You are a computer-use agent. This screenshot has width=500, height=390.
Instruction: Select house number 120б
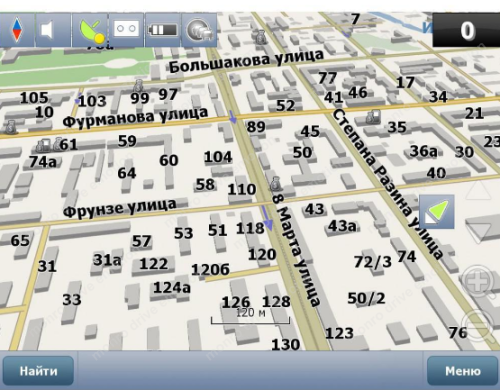click(x=210, y=270)
